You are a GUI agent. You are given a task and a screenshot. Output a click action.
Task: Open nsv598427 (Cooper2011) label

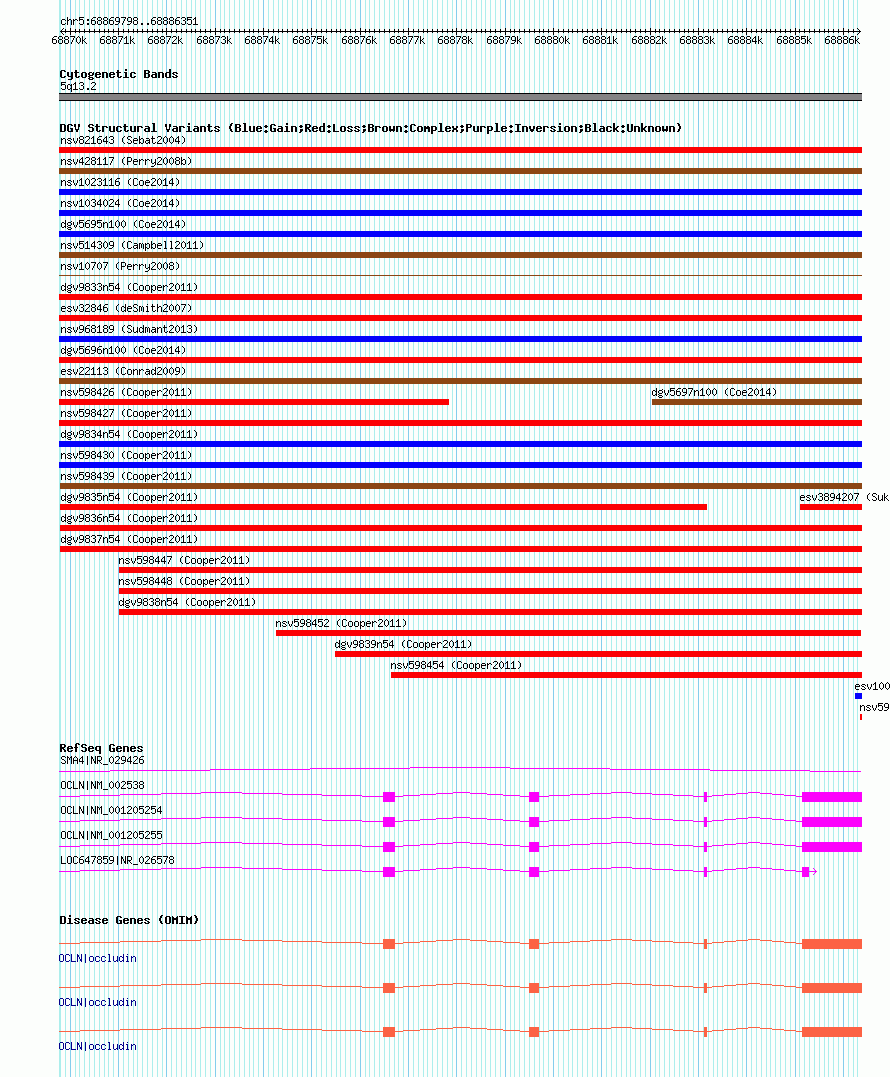126,413
